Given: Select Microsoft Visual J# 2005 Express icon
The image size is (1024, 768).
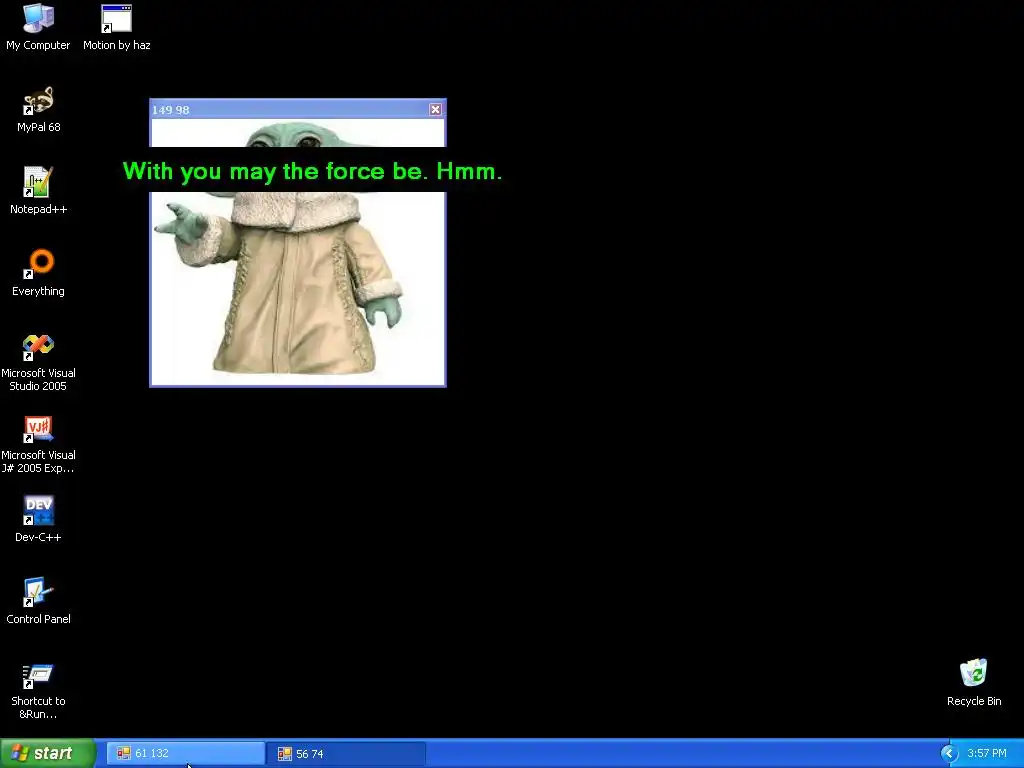Looking at the screenshot, I should point(39,444).
